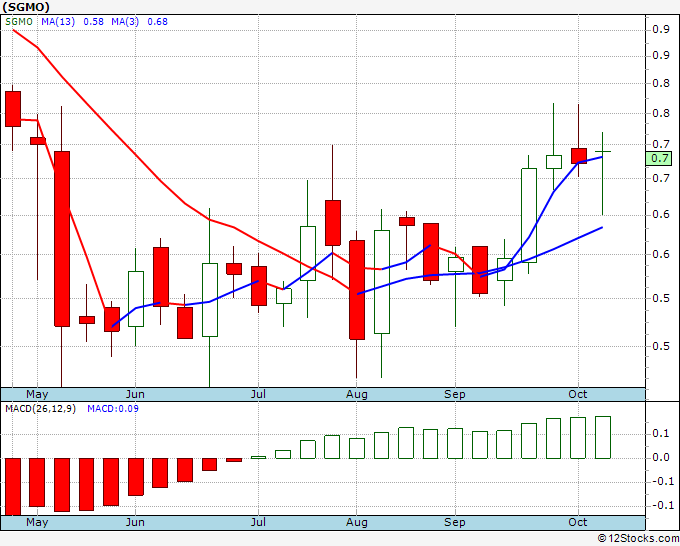Select the Aug marker on price timeline
The image size is (680, 546).
[356, 394]
